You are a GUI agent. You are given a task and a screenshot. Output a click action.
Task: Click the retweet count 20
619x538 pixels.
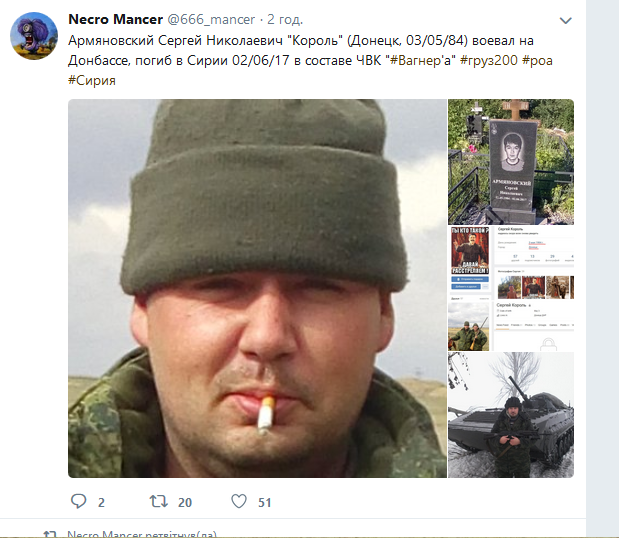tap(185, 502)
